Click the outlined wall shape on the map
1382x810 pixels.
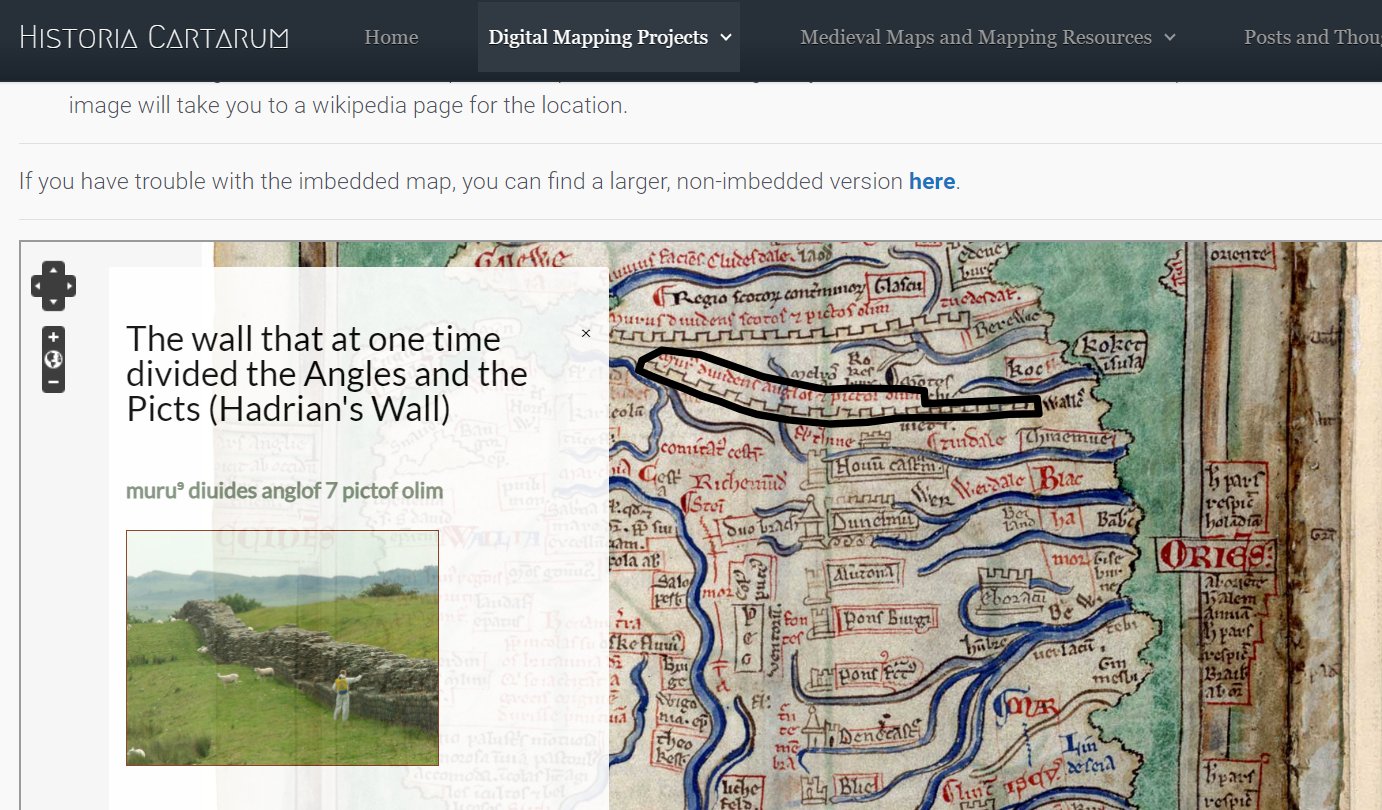tap(838, 389)
